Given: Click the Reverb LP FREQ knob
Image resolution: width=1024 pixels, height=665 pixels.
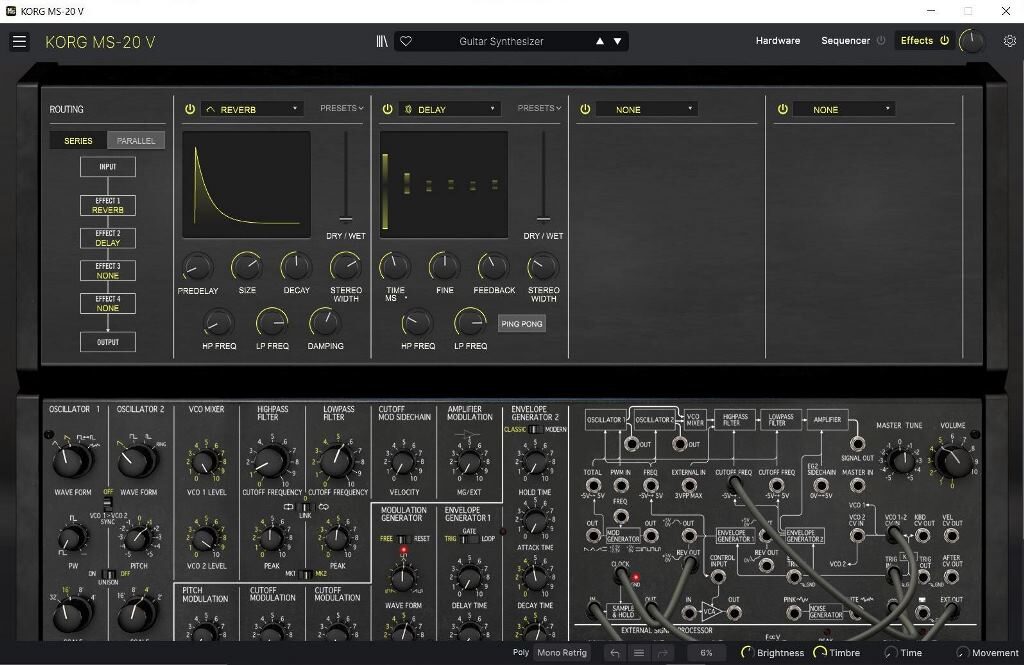Looking at the screenshot, I should click(x=272, y=323).
